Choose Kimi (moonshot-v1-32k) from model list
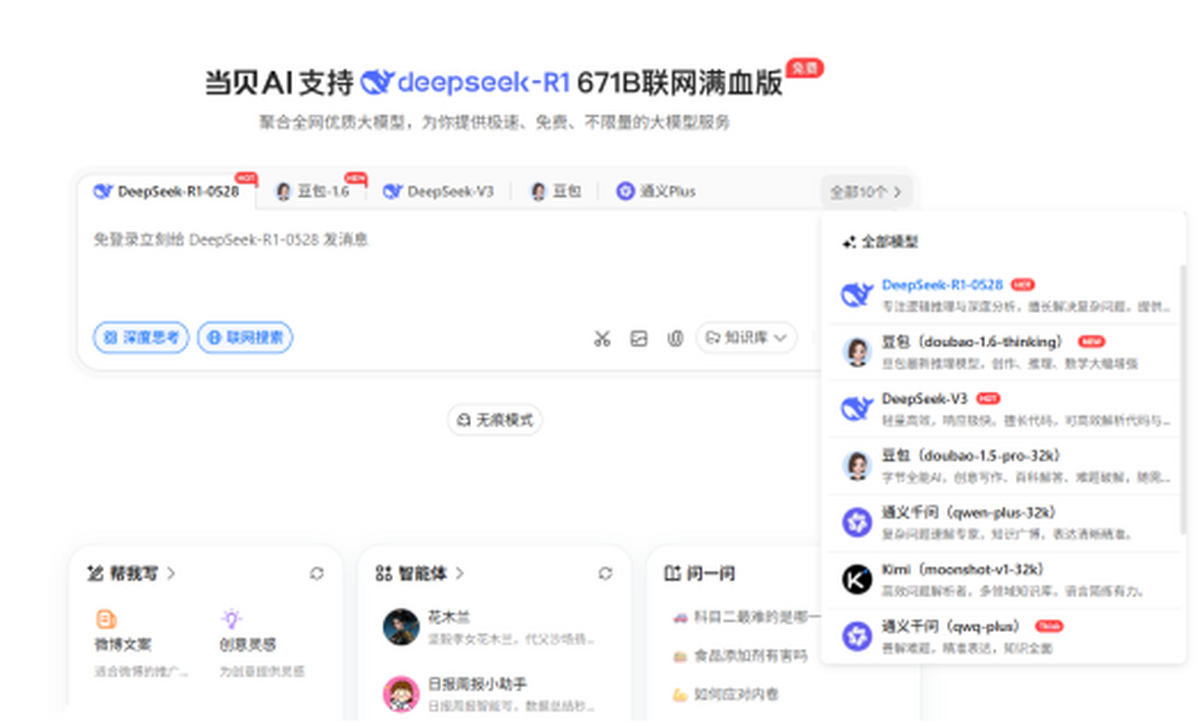The image size is (1200, 723). pos(1002,580)
